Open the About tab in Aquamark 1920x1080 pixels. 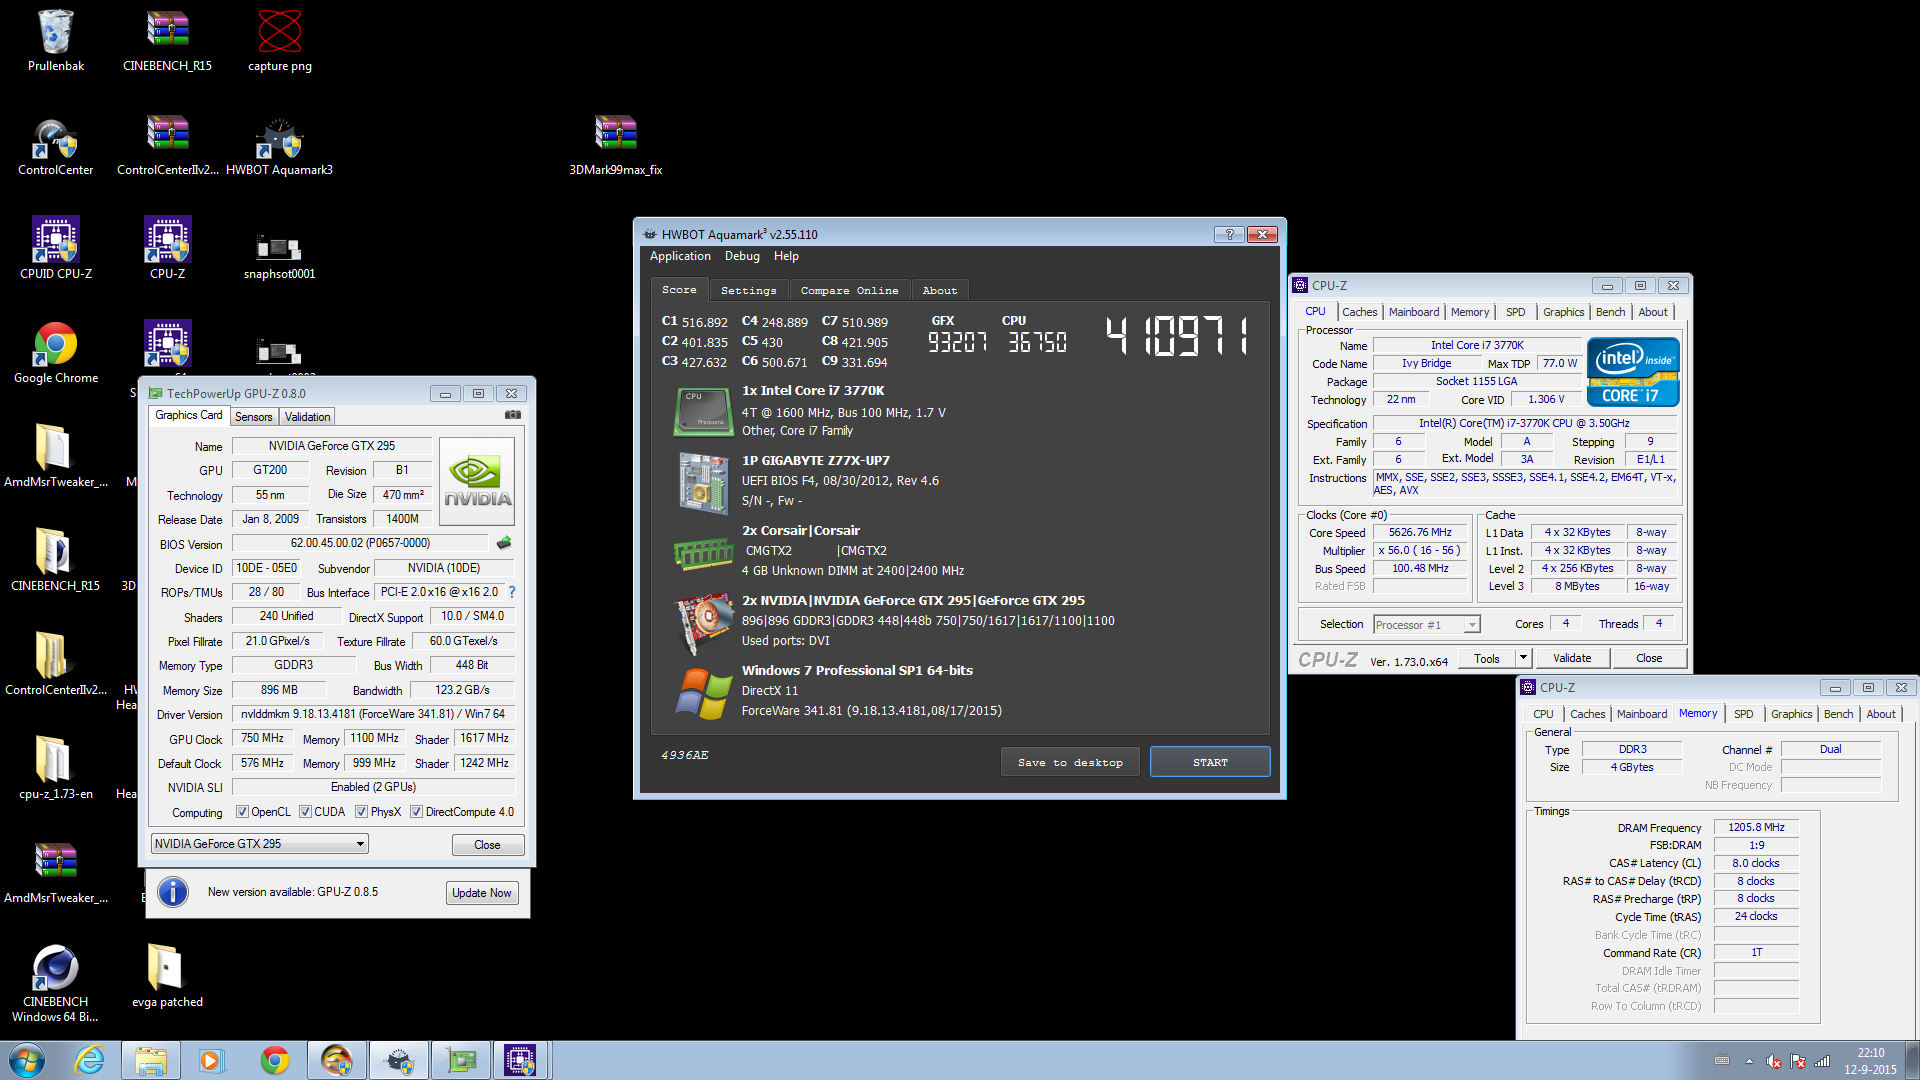click(939, 290)
